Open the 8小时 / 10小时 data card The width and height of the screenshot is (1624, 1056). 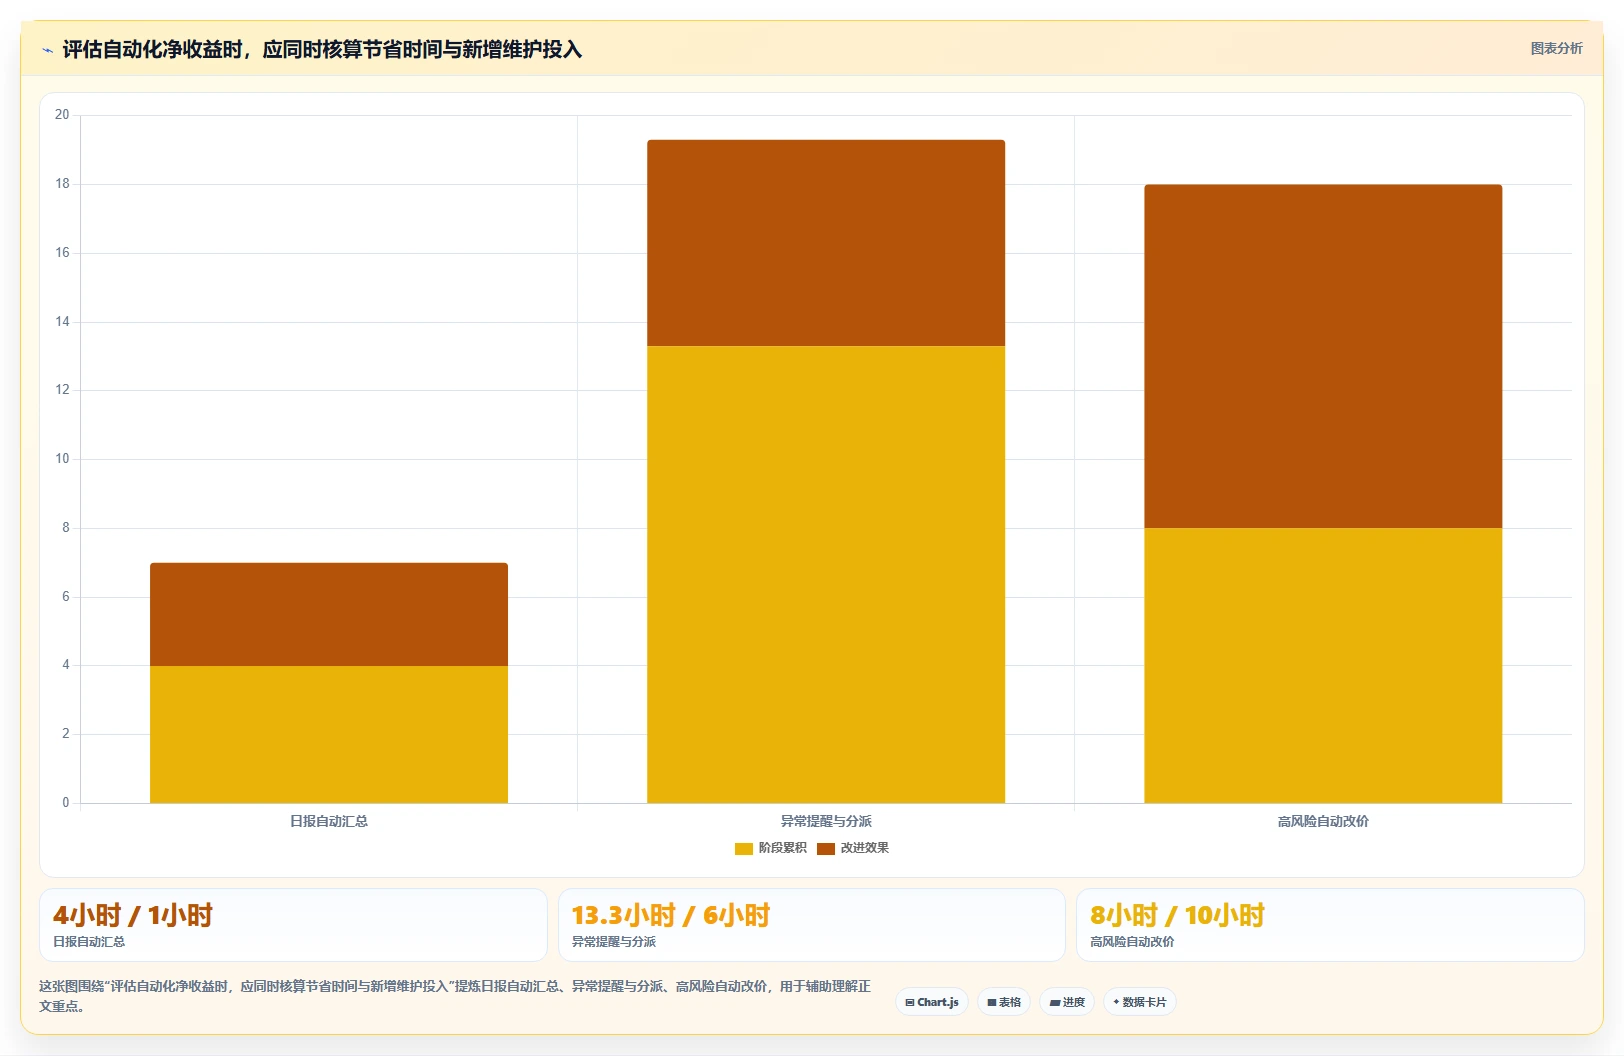(x=1330, y=925)
